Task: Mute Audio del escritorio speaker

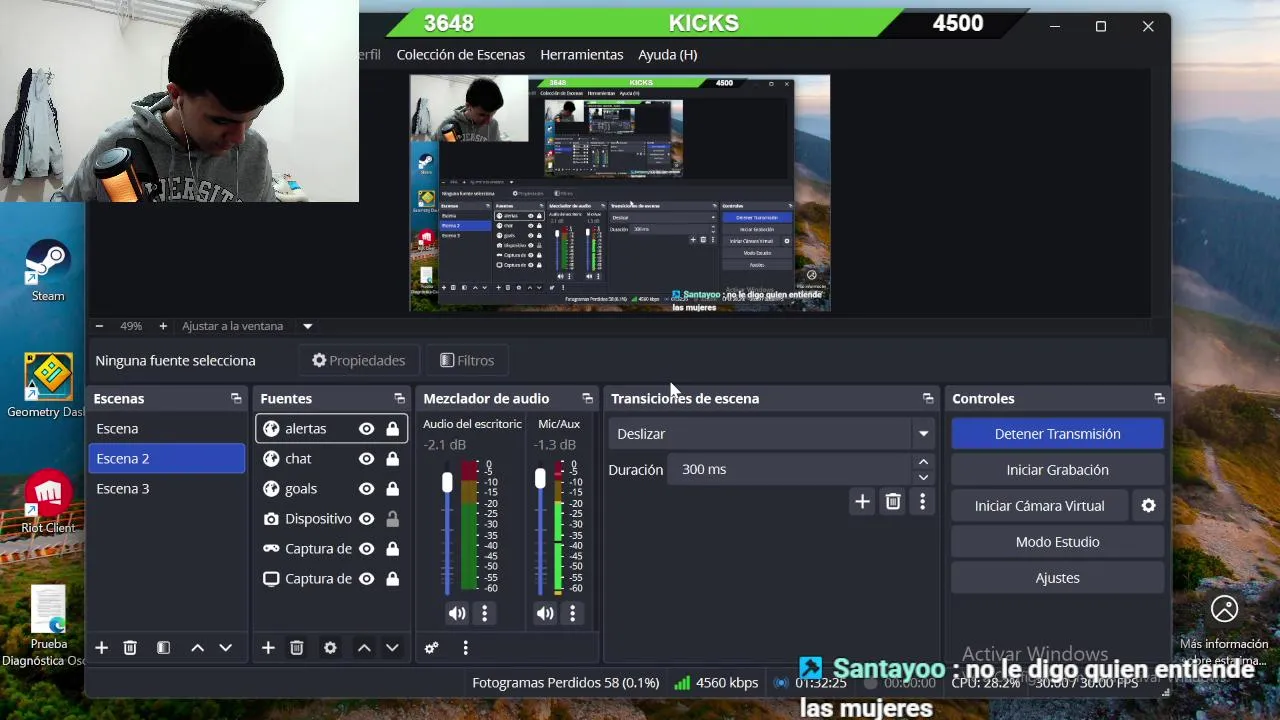Action: (457, 613)
